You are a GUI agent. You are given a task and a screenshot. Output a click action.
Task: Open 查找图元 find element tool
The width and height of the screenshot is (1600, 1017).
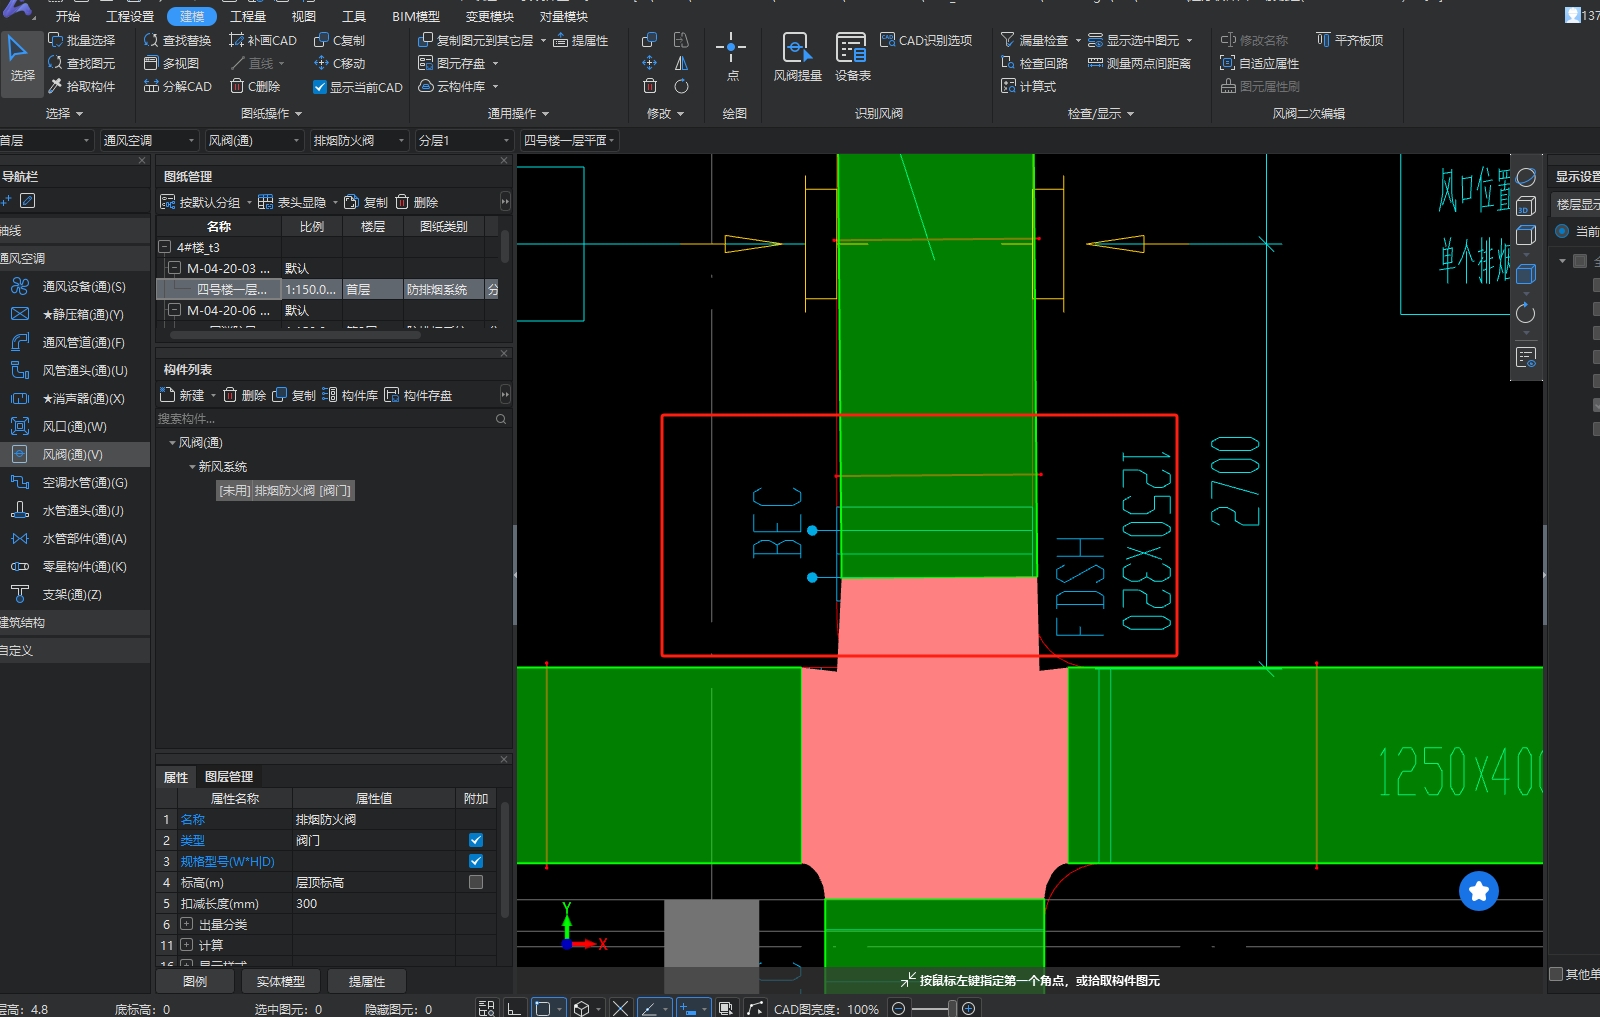click(x=81, y=63)
